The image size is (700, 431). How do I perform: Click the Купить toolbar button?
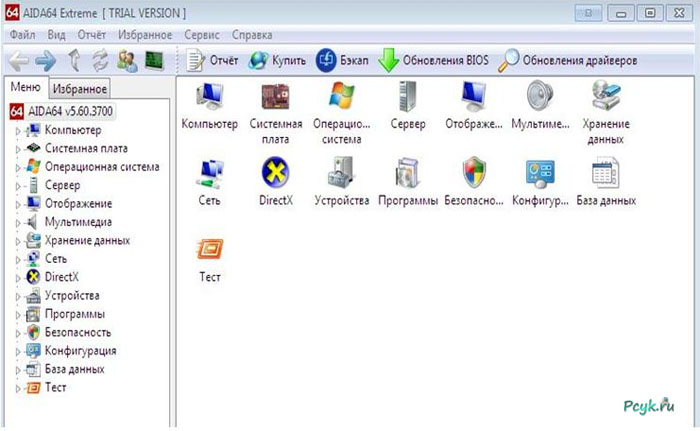277,61
